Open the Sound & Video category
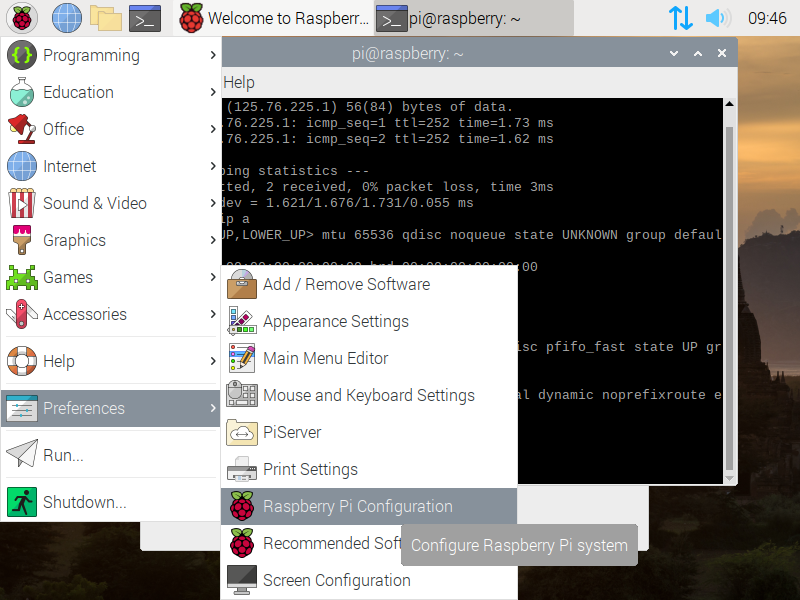The height and width of the screenshot is (600, 800). tap(110, 203)
